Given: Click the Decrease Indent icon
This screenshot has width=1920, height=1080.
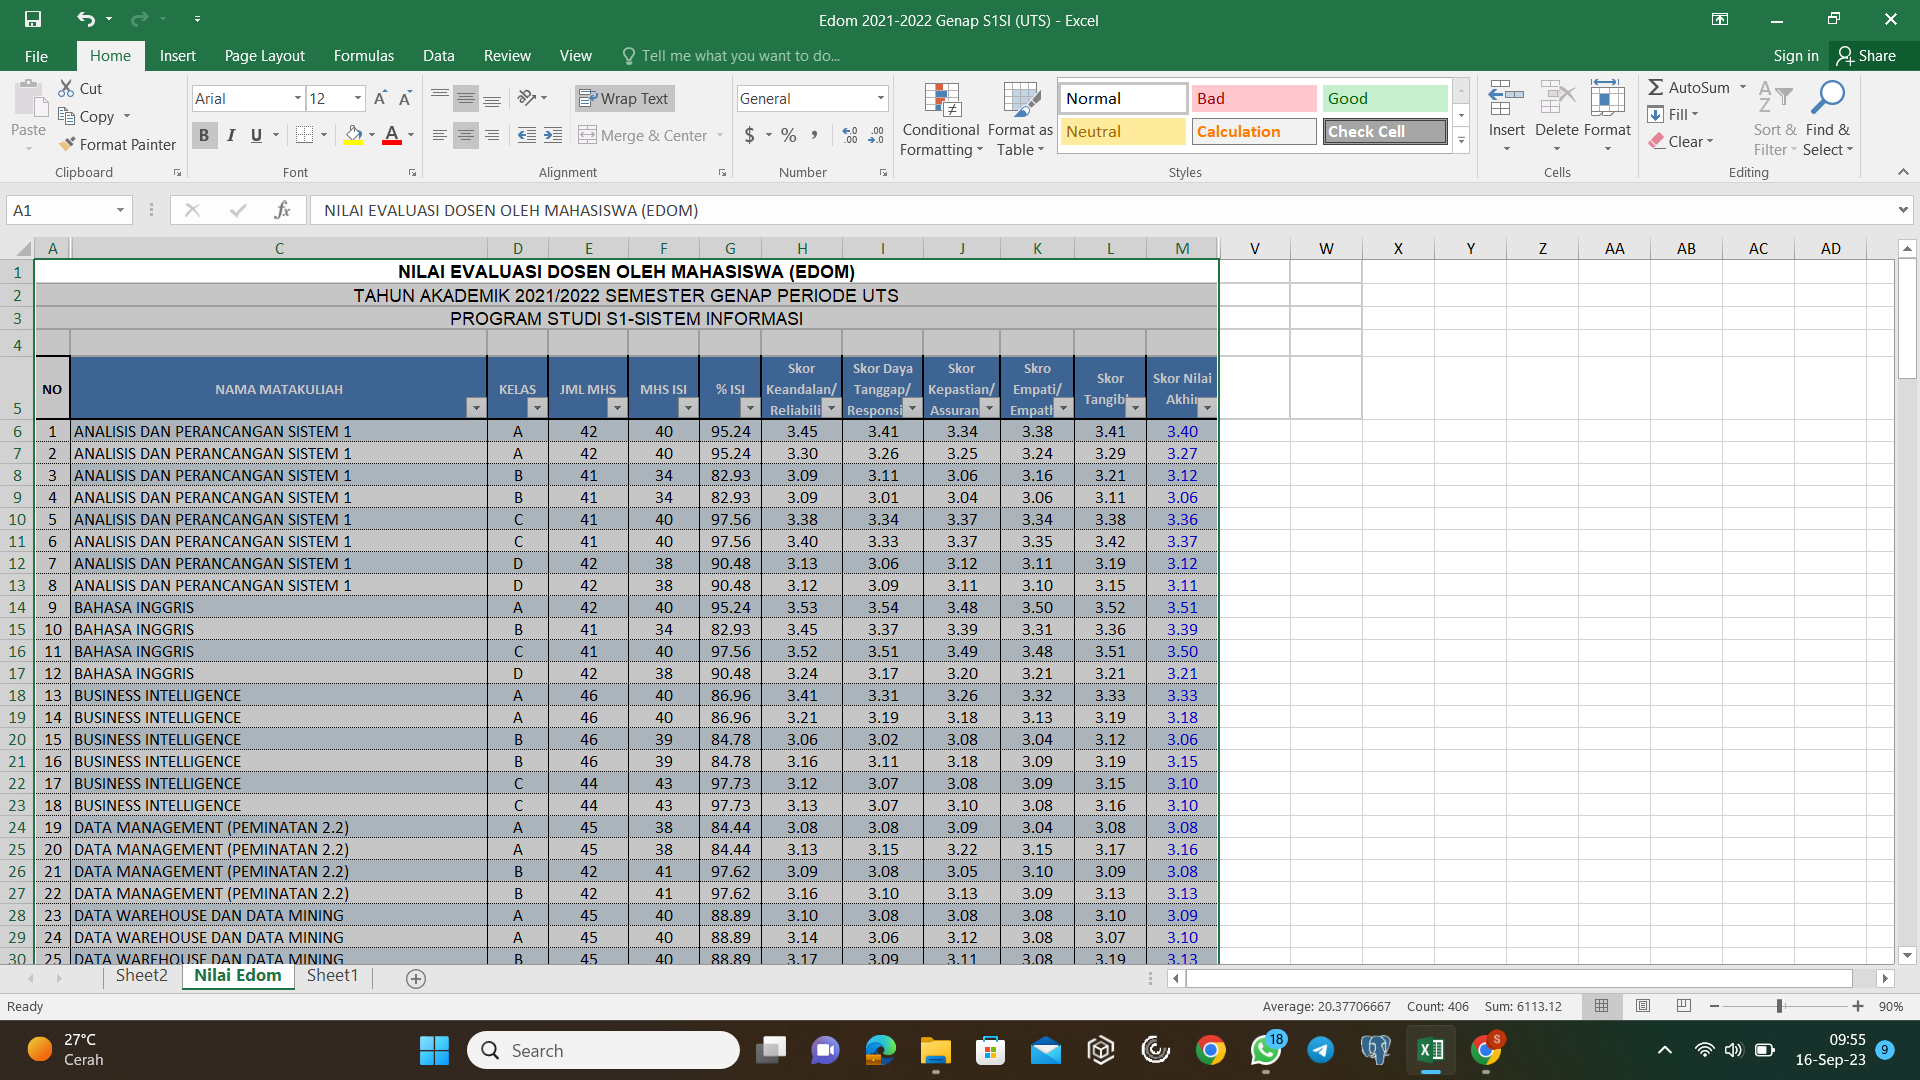Looking at the screenshot, I should coord(527,135).
